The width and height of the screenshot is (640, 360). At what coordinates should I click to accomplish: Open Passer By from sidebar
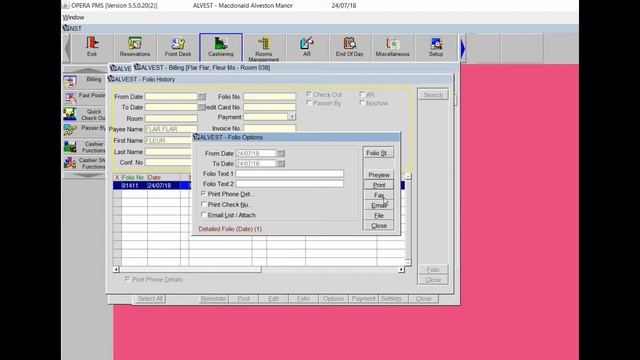[85, 130]
